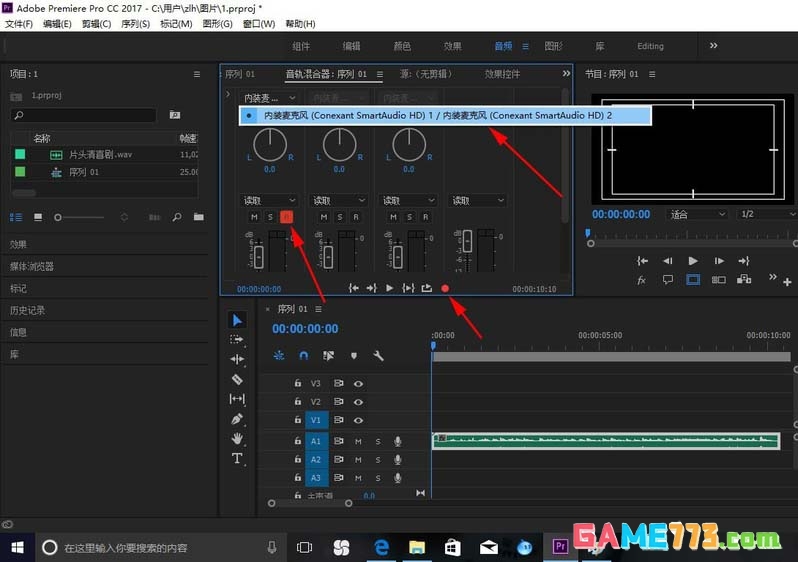Screen dimensions: 798x562
Task: Select the Razor tool
Action: (x=237, y=379)
